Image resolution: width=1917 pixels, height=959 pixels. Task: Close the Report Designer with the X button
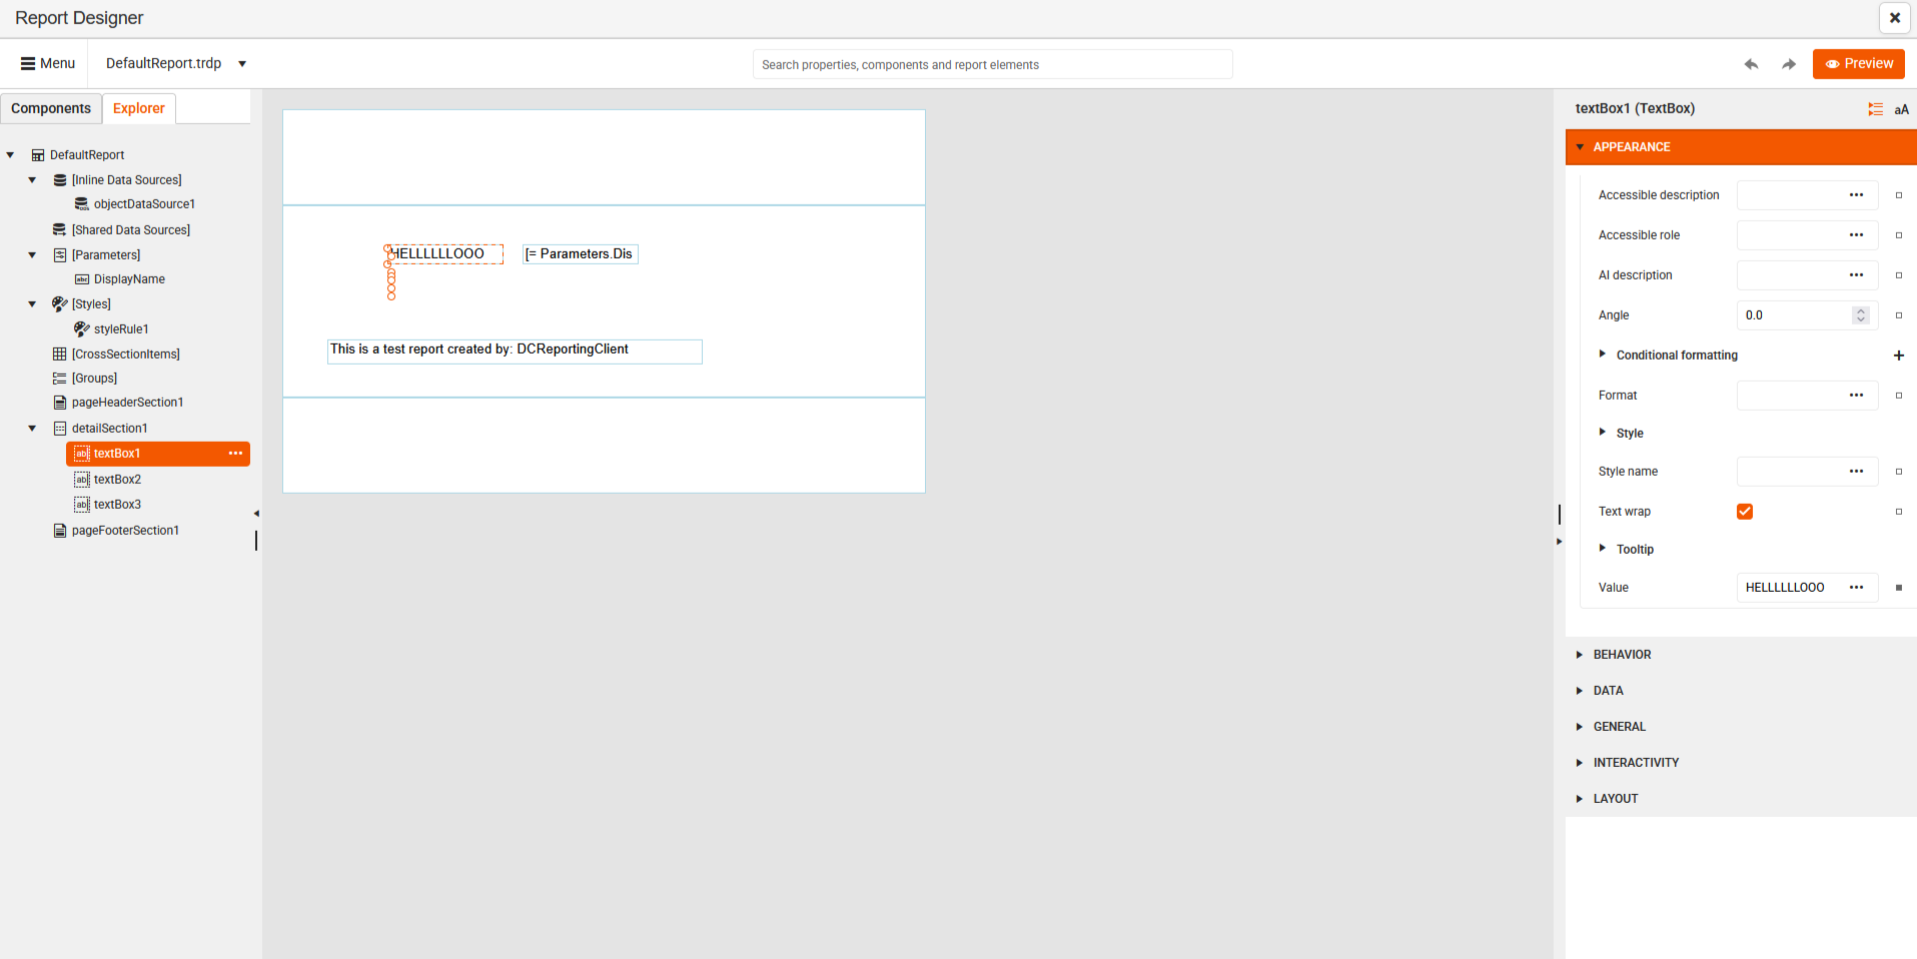click(x=1894, y=18)
